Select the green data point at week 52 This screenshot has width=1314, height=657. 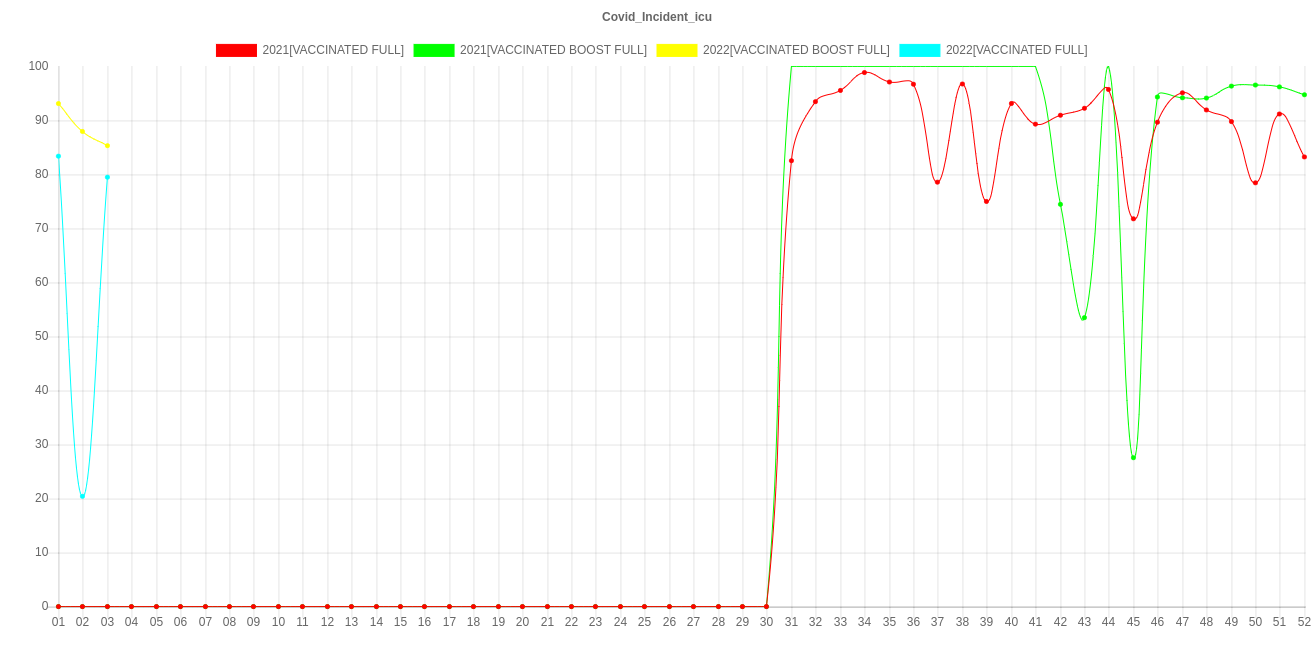click(1304, 95)
